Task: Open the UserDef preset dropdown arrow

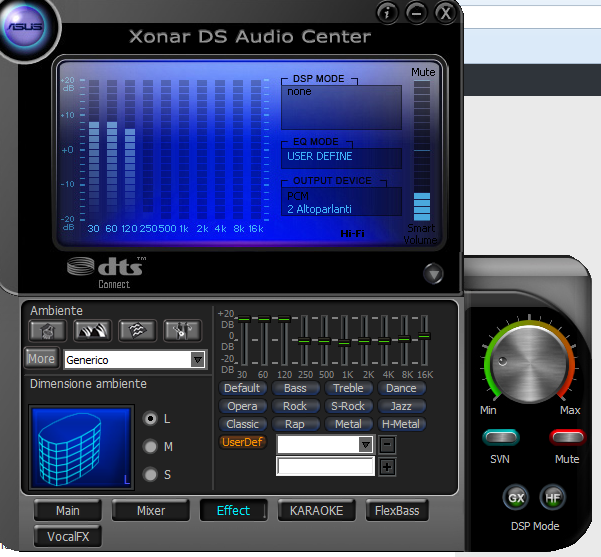Action: coord(366,445)
